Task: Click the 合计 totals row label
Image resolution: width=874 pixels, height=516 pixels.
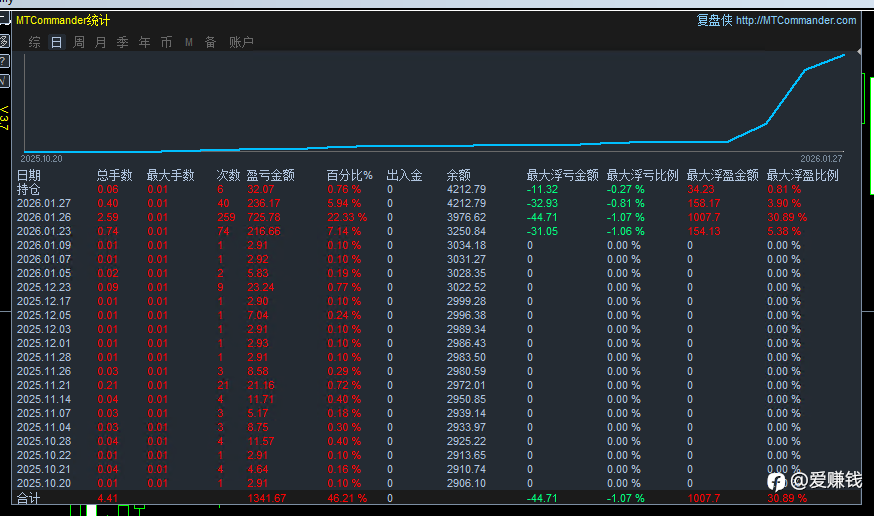Action: pos(28,498)
